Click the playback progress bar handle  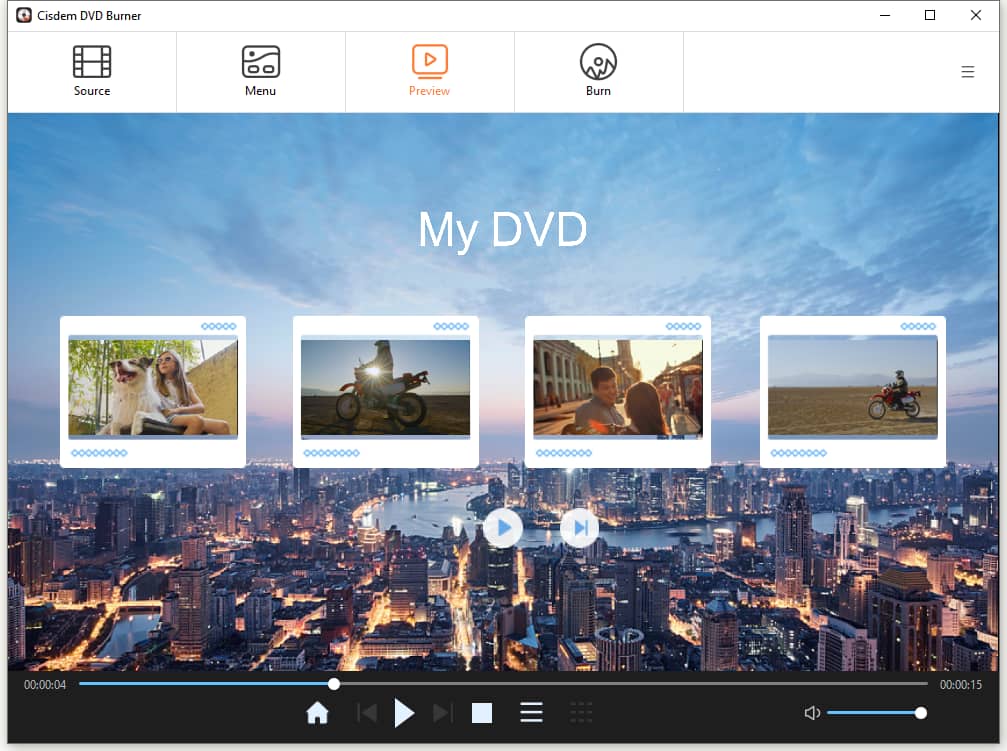pos(333,684)
